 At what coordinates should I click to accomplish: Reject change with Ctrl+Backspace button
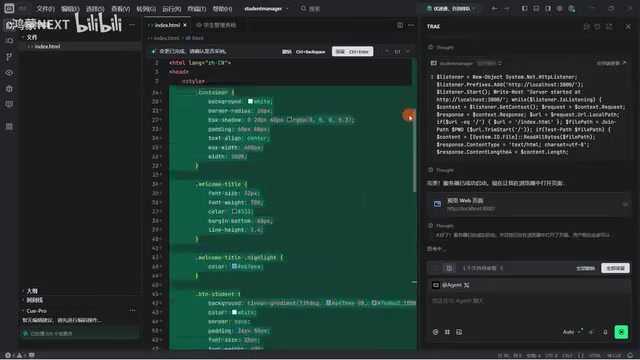tap(304, 51)
